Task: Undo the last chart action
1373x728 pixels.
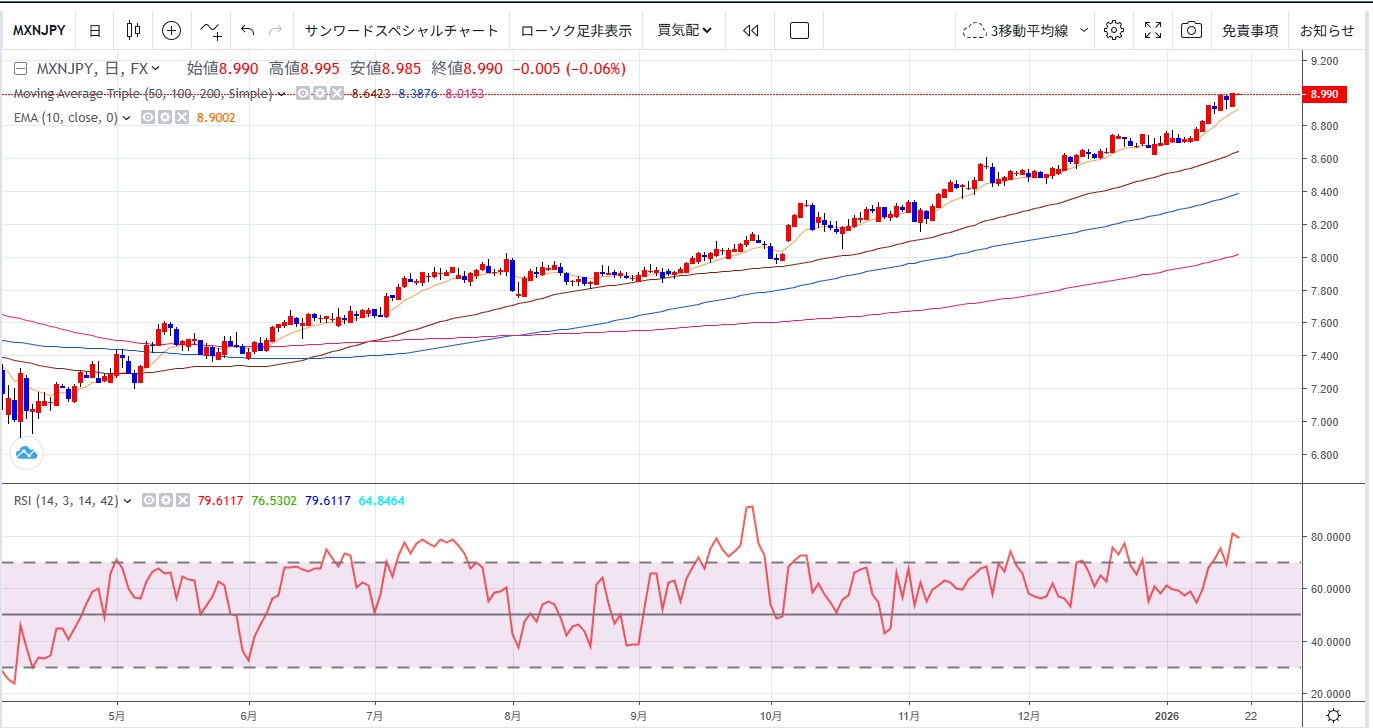Action: 248,30
